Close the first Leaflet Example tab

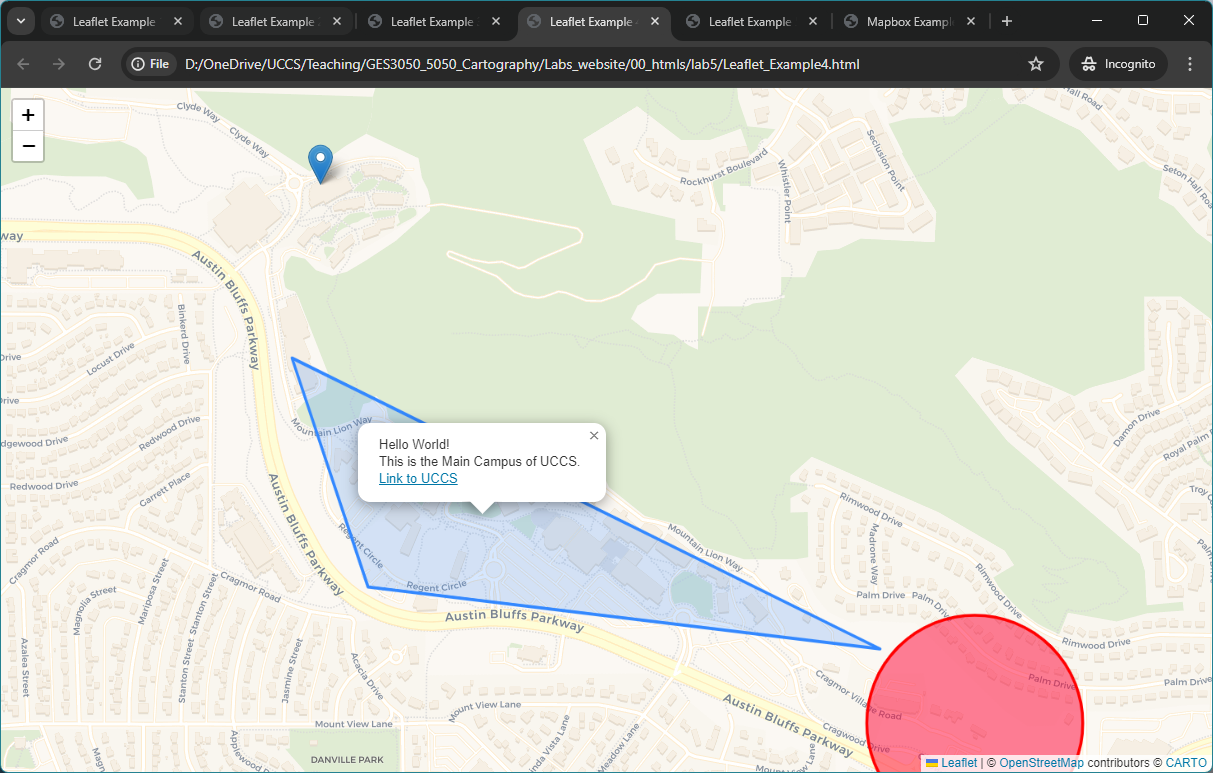(x=177, y=21)
